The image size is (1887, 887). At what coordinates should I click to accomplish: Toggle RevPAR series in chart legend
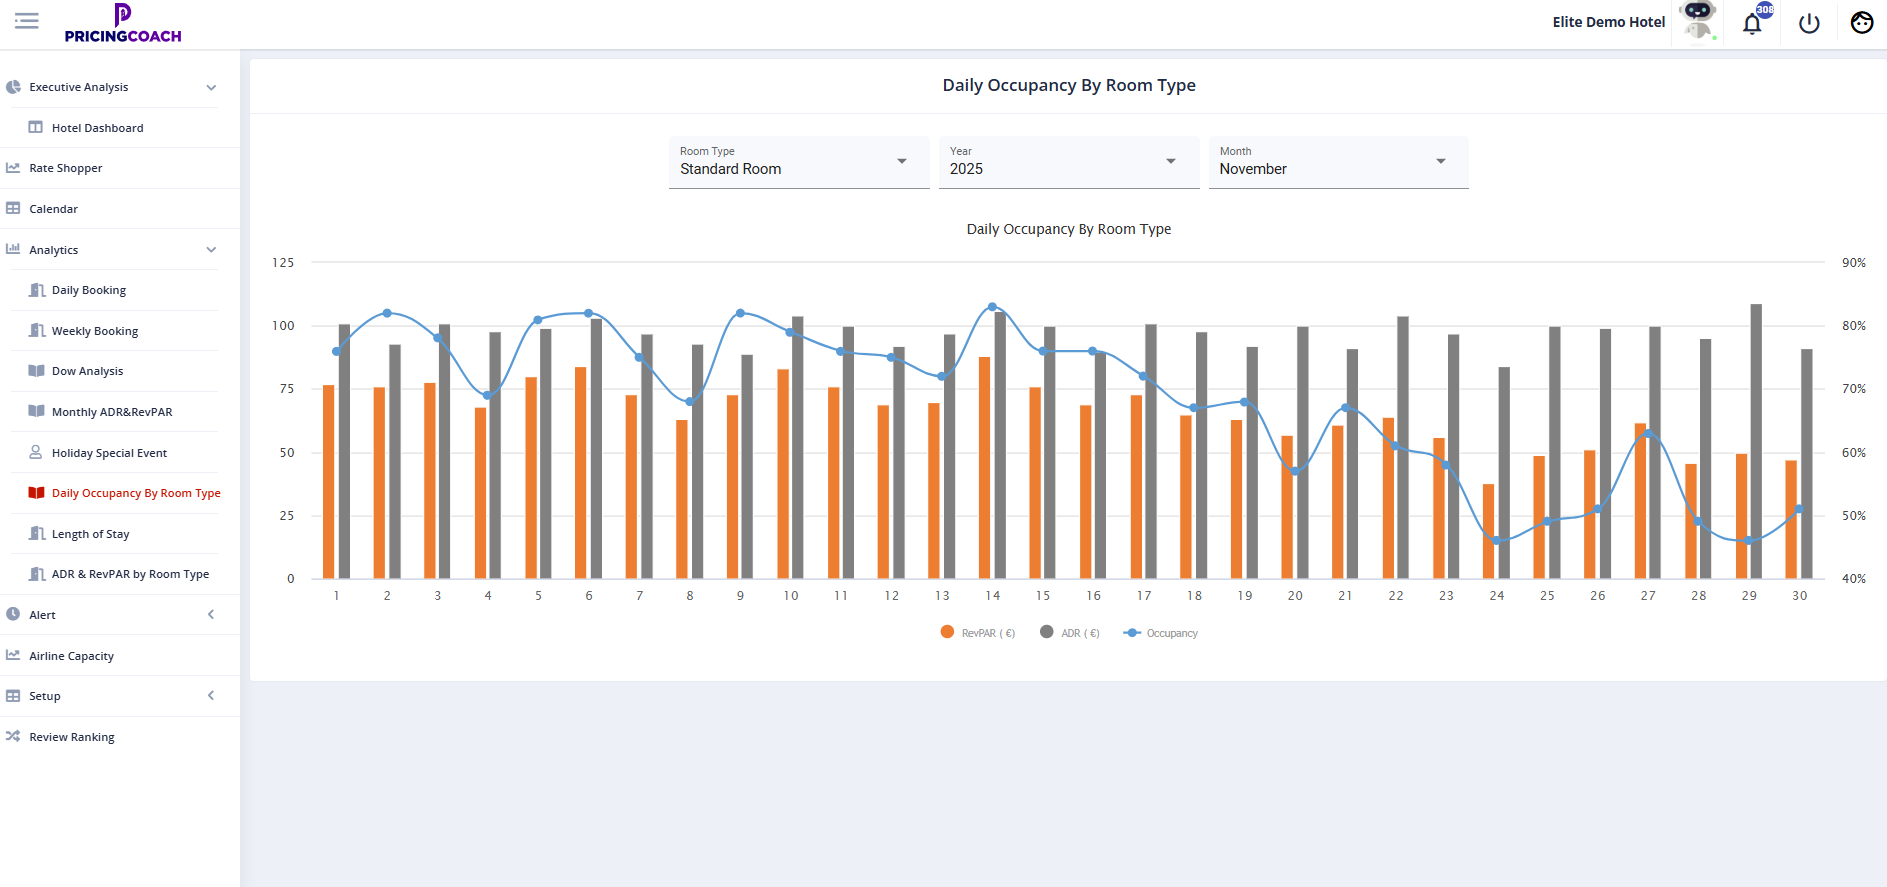coord(978,633)
